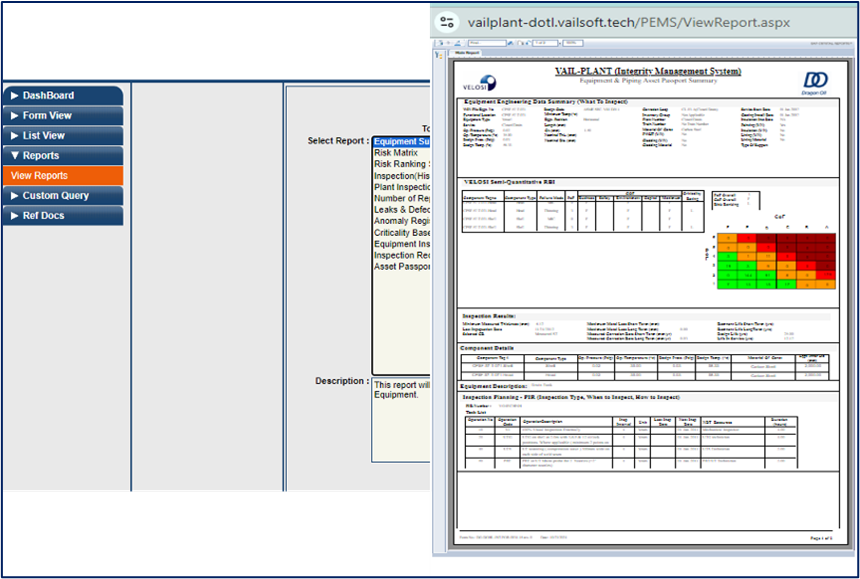Select the Inspection(His… report entry
The height and width of the screenshot is (579, 860).
402,175
